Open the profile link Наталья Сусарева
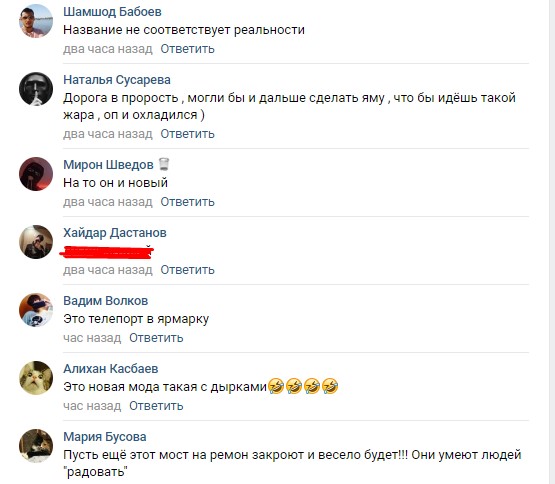This screenshot has width=555, height=484. point(117,80)
